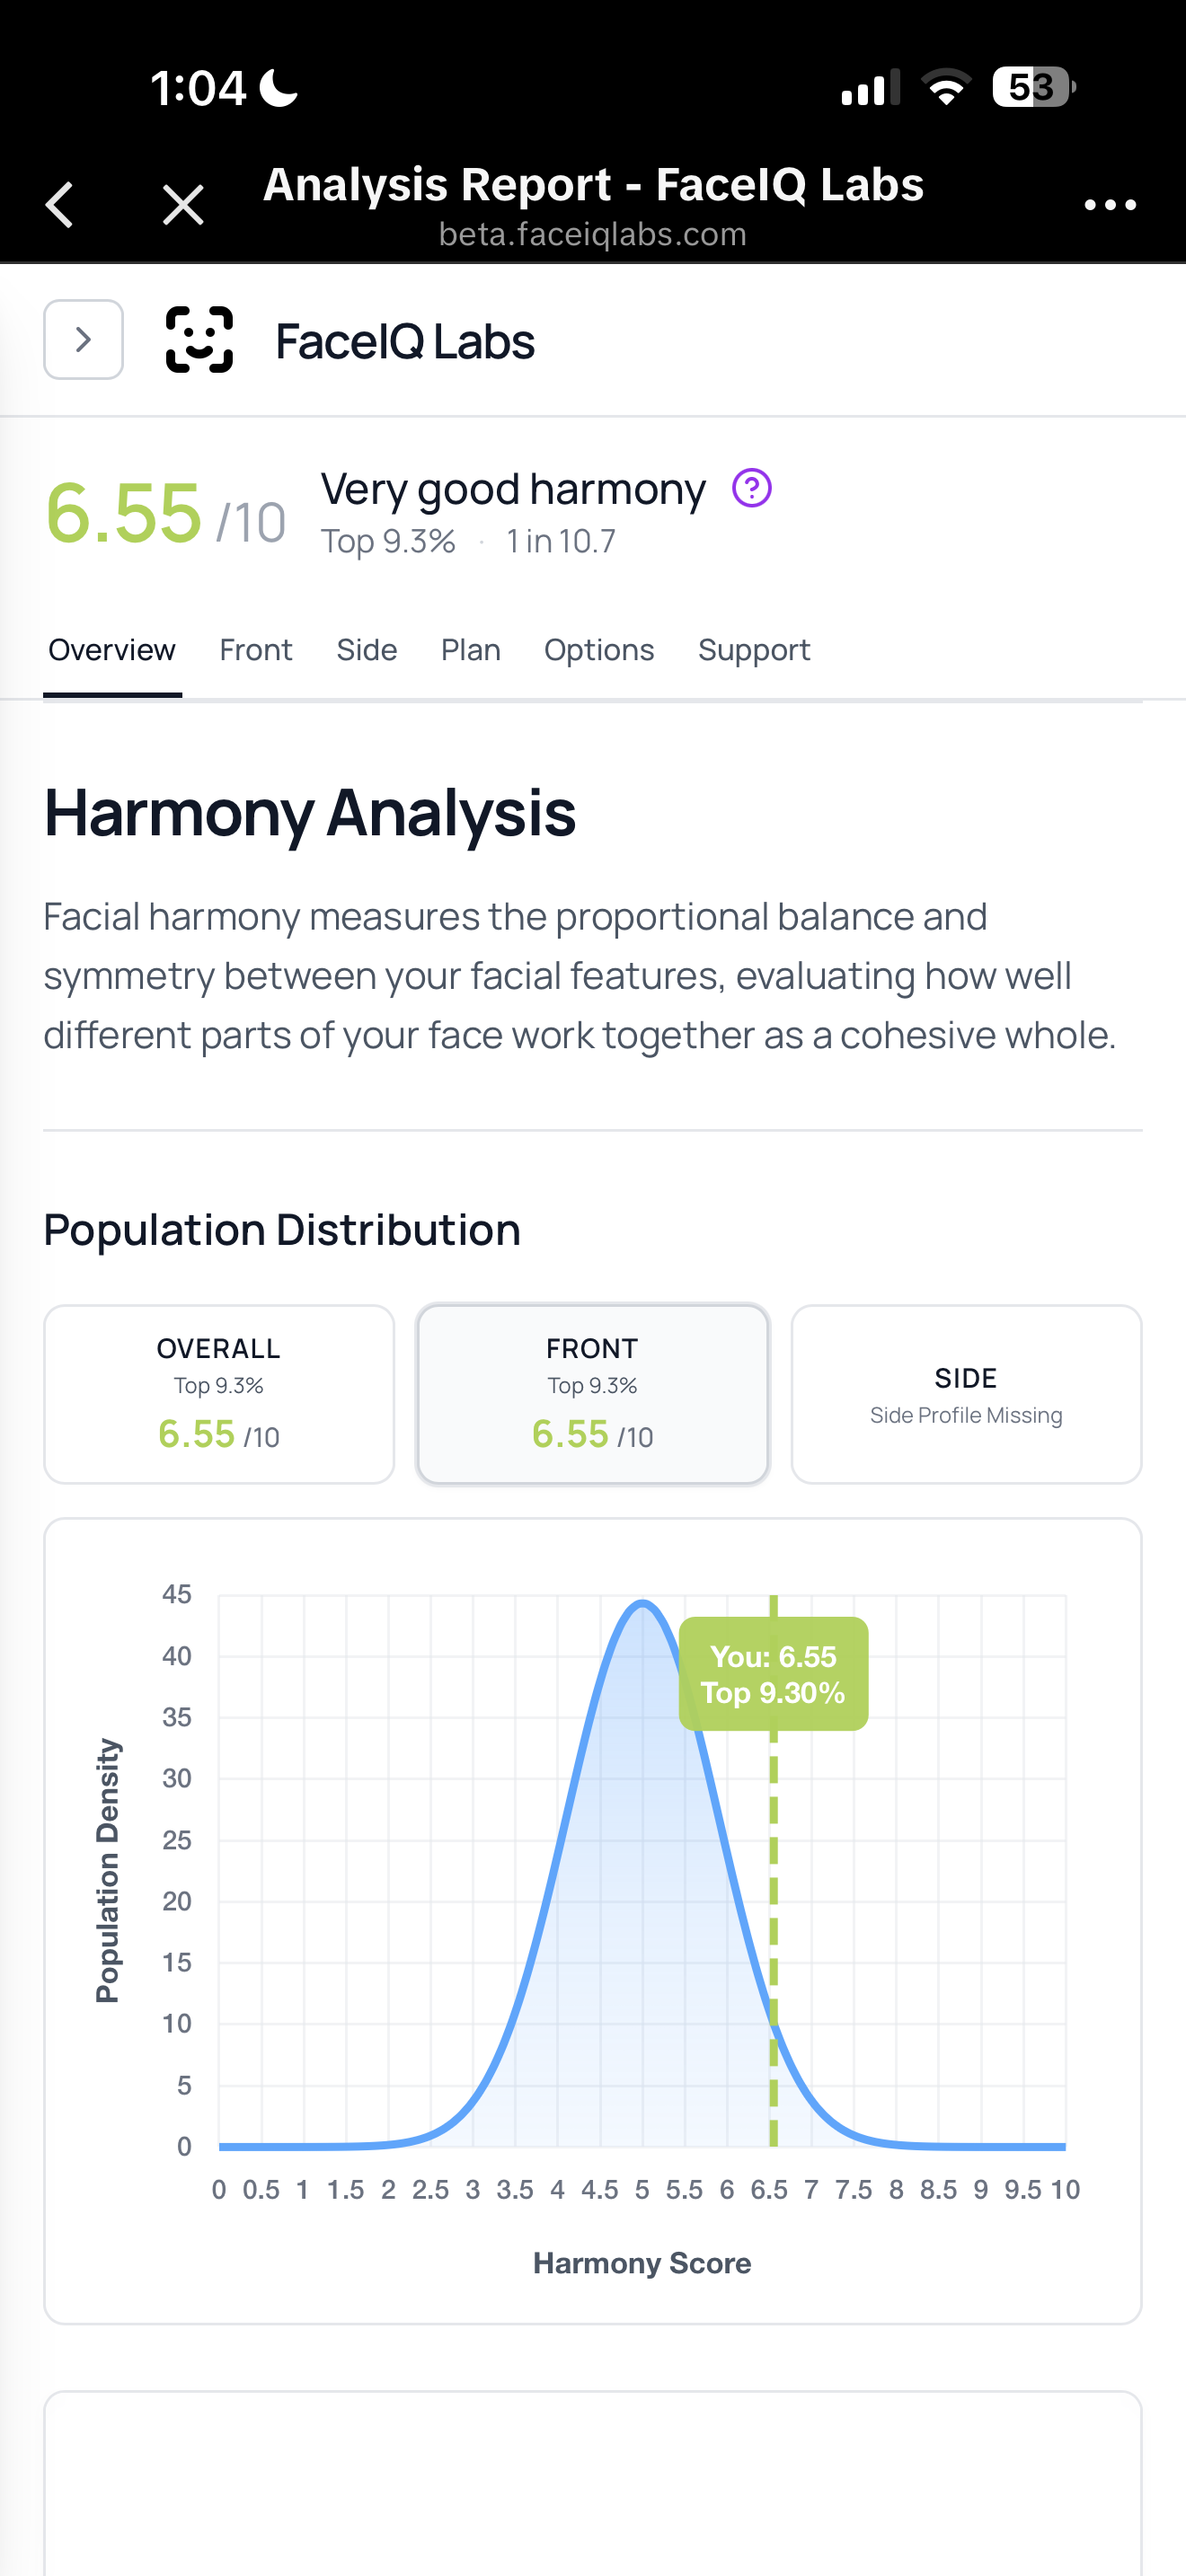1186x2576 pixels.
Task: Select the FRONT distribution card
Action: tap(593, 1394)
